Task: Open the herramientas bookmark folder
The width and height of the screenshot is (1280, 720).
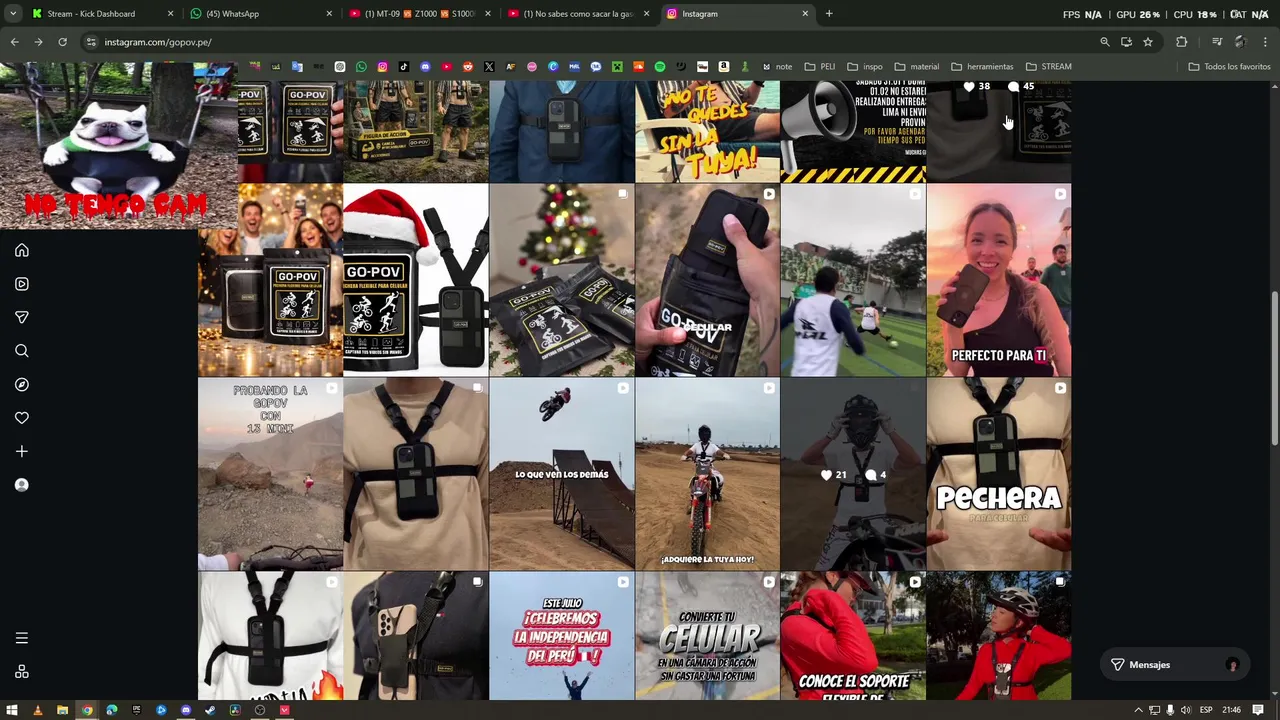Action: pos(983,67)
